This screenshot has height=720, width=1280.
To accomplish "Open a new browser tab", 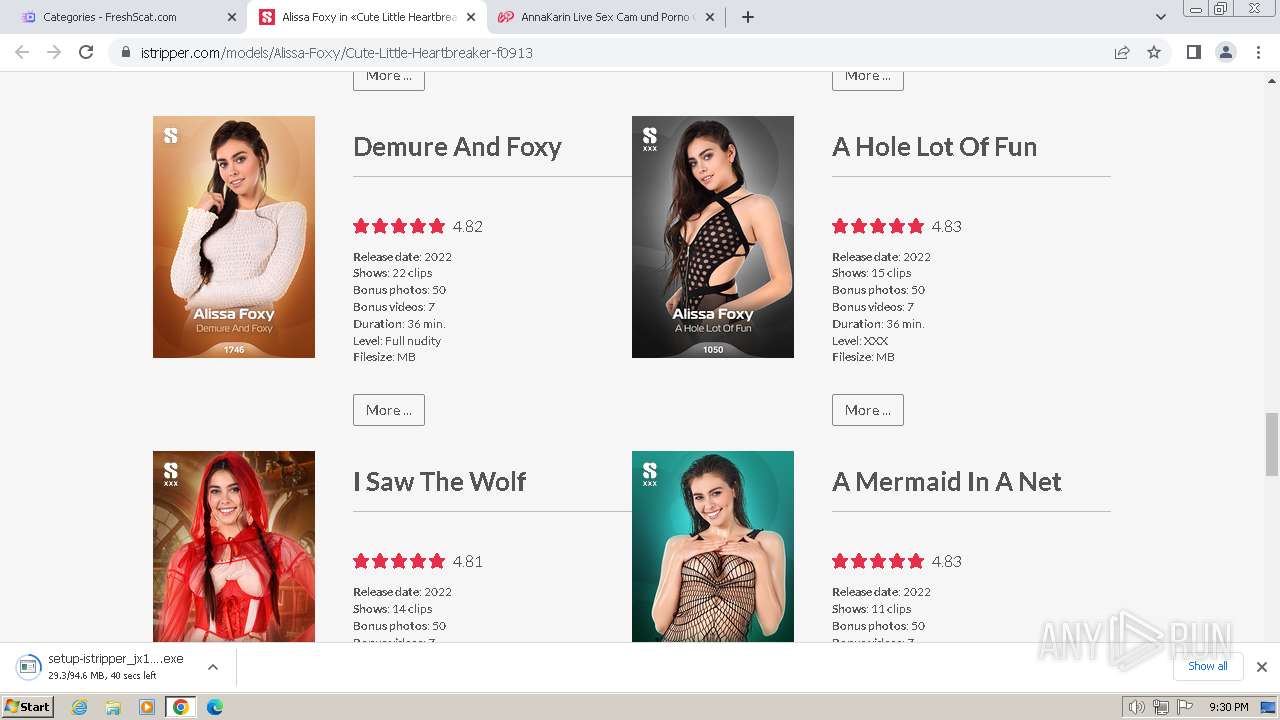I will tap(748, 17).
